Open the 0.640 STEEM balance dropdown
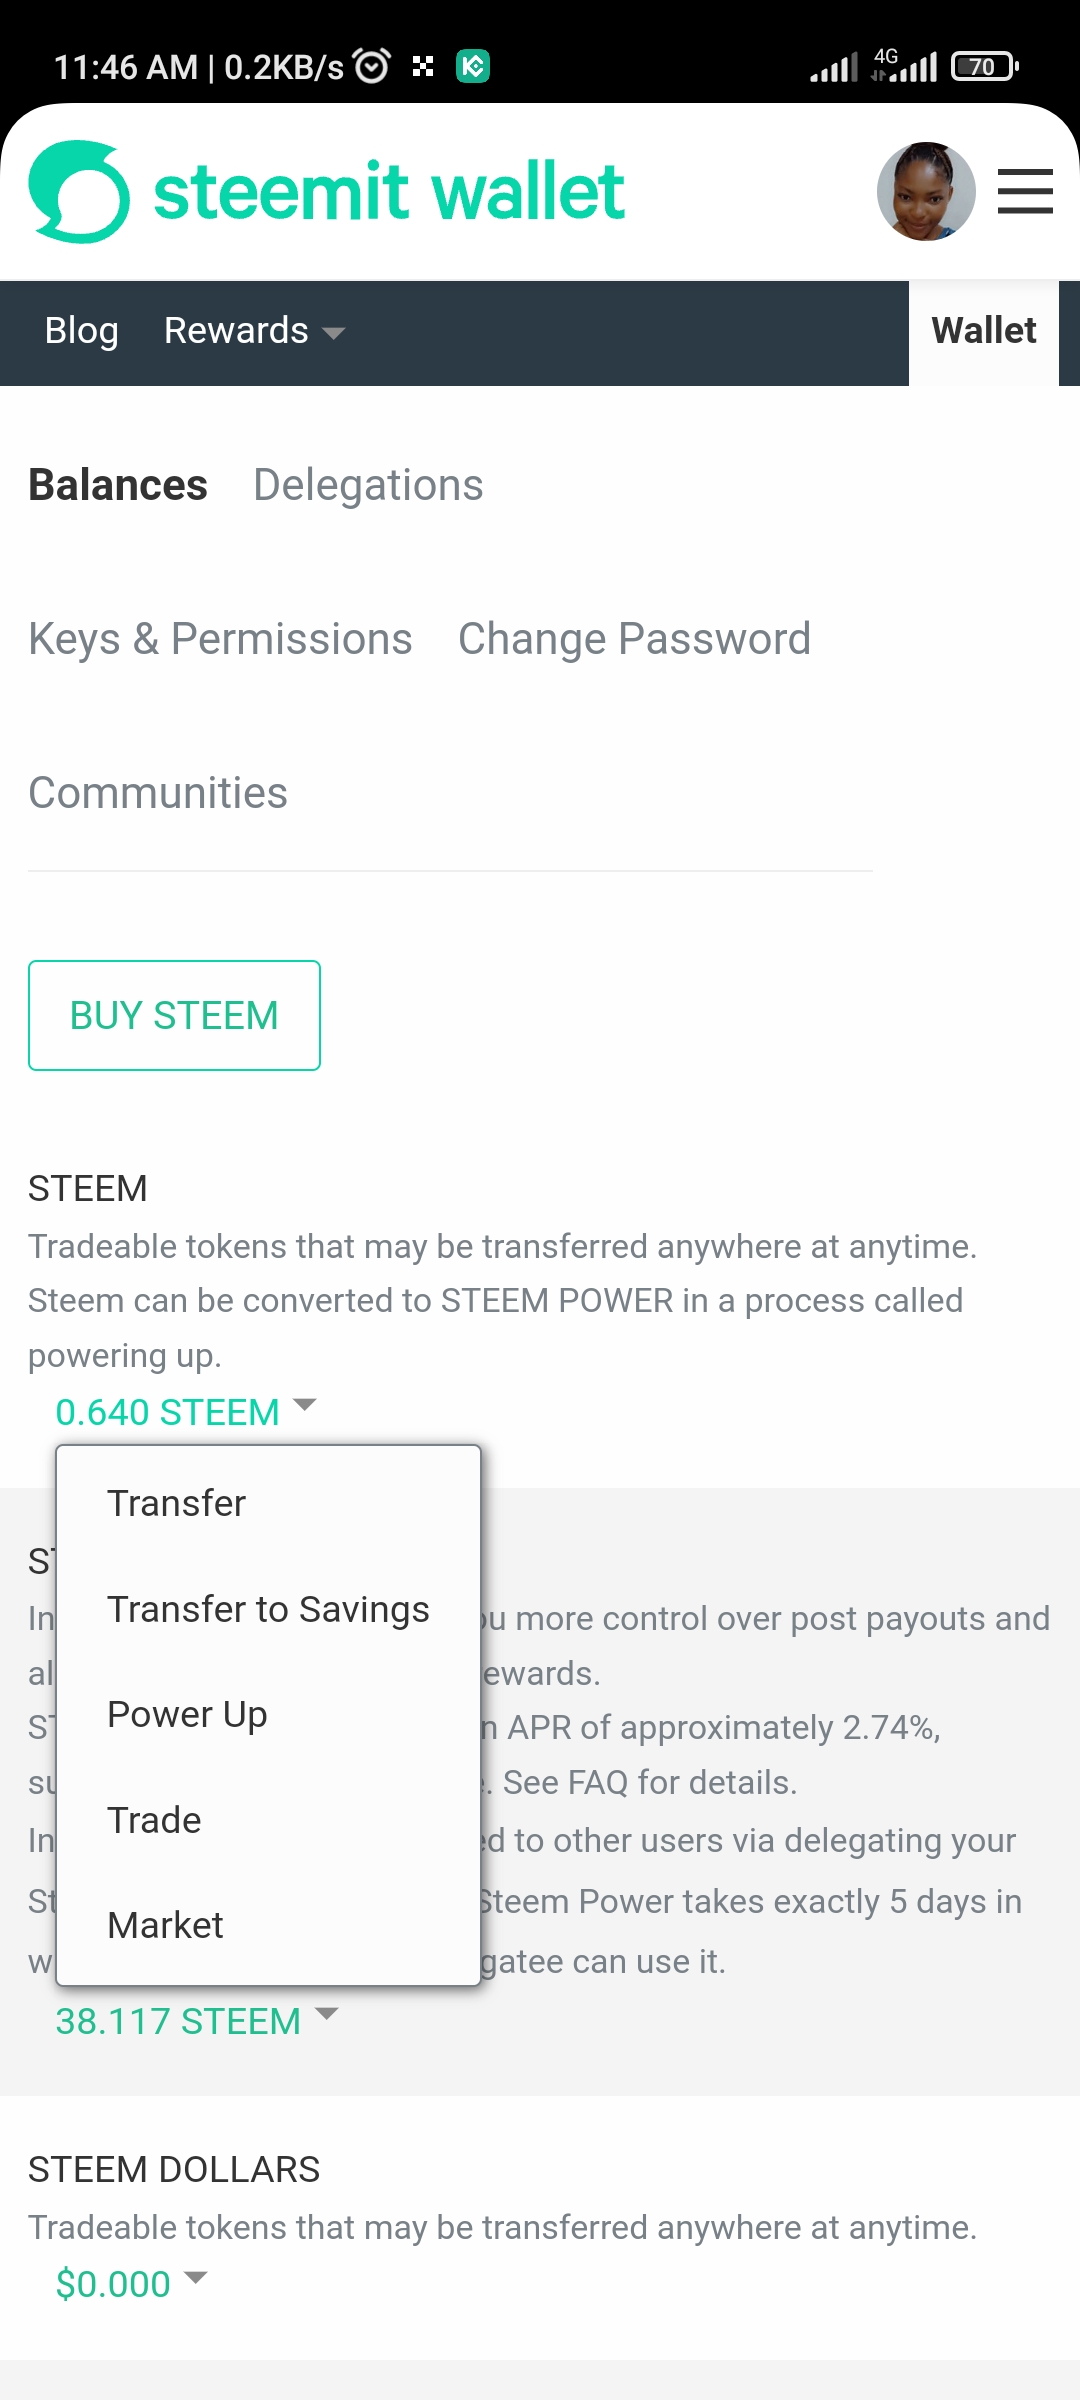The width and height of the screenshot is (1080, 2400). tap(186, 1412)
